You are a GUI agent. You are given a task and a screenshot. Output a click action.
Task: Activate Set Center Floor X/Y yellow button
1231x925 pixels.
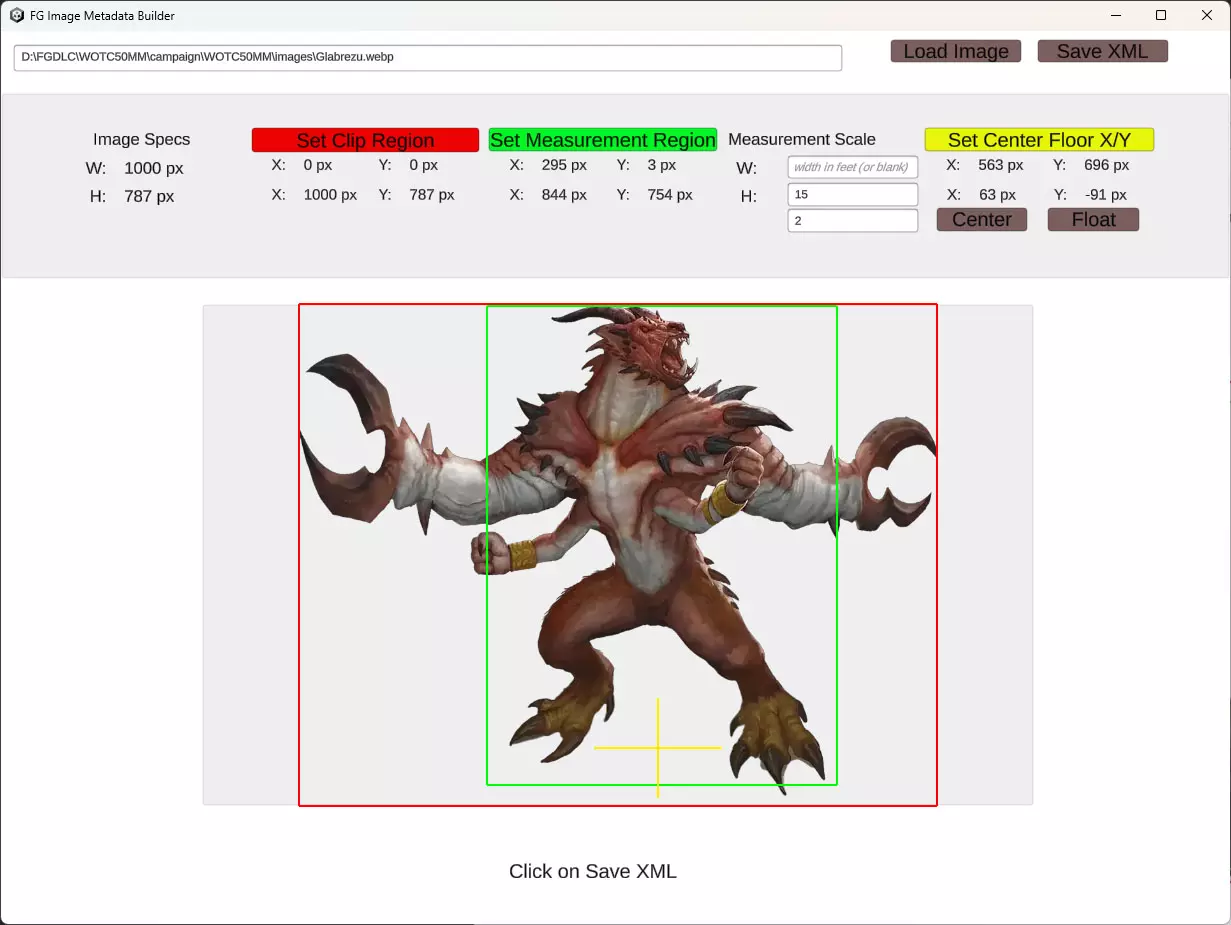point(1039,140)
